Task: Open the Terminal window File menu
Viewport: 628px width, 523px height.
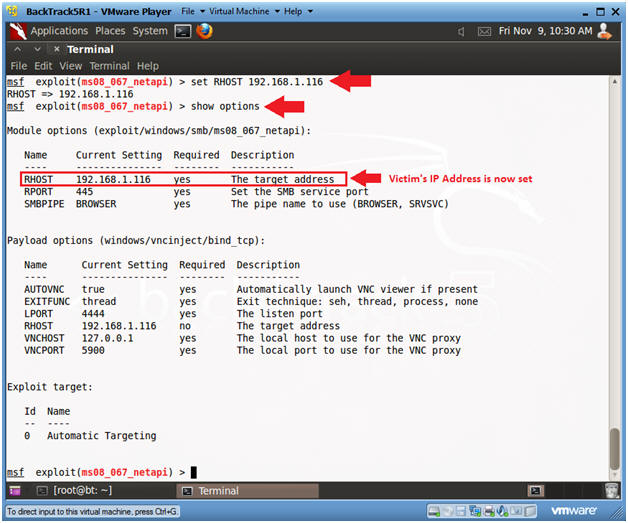Action: (18, 66)
